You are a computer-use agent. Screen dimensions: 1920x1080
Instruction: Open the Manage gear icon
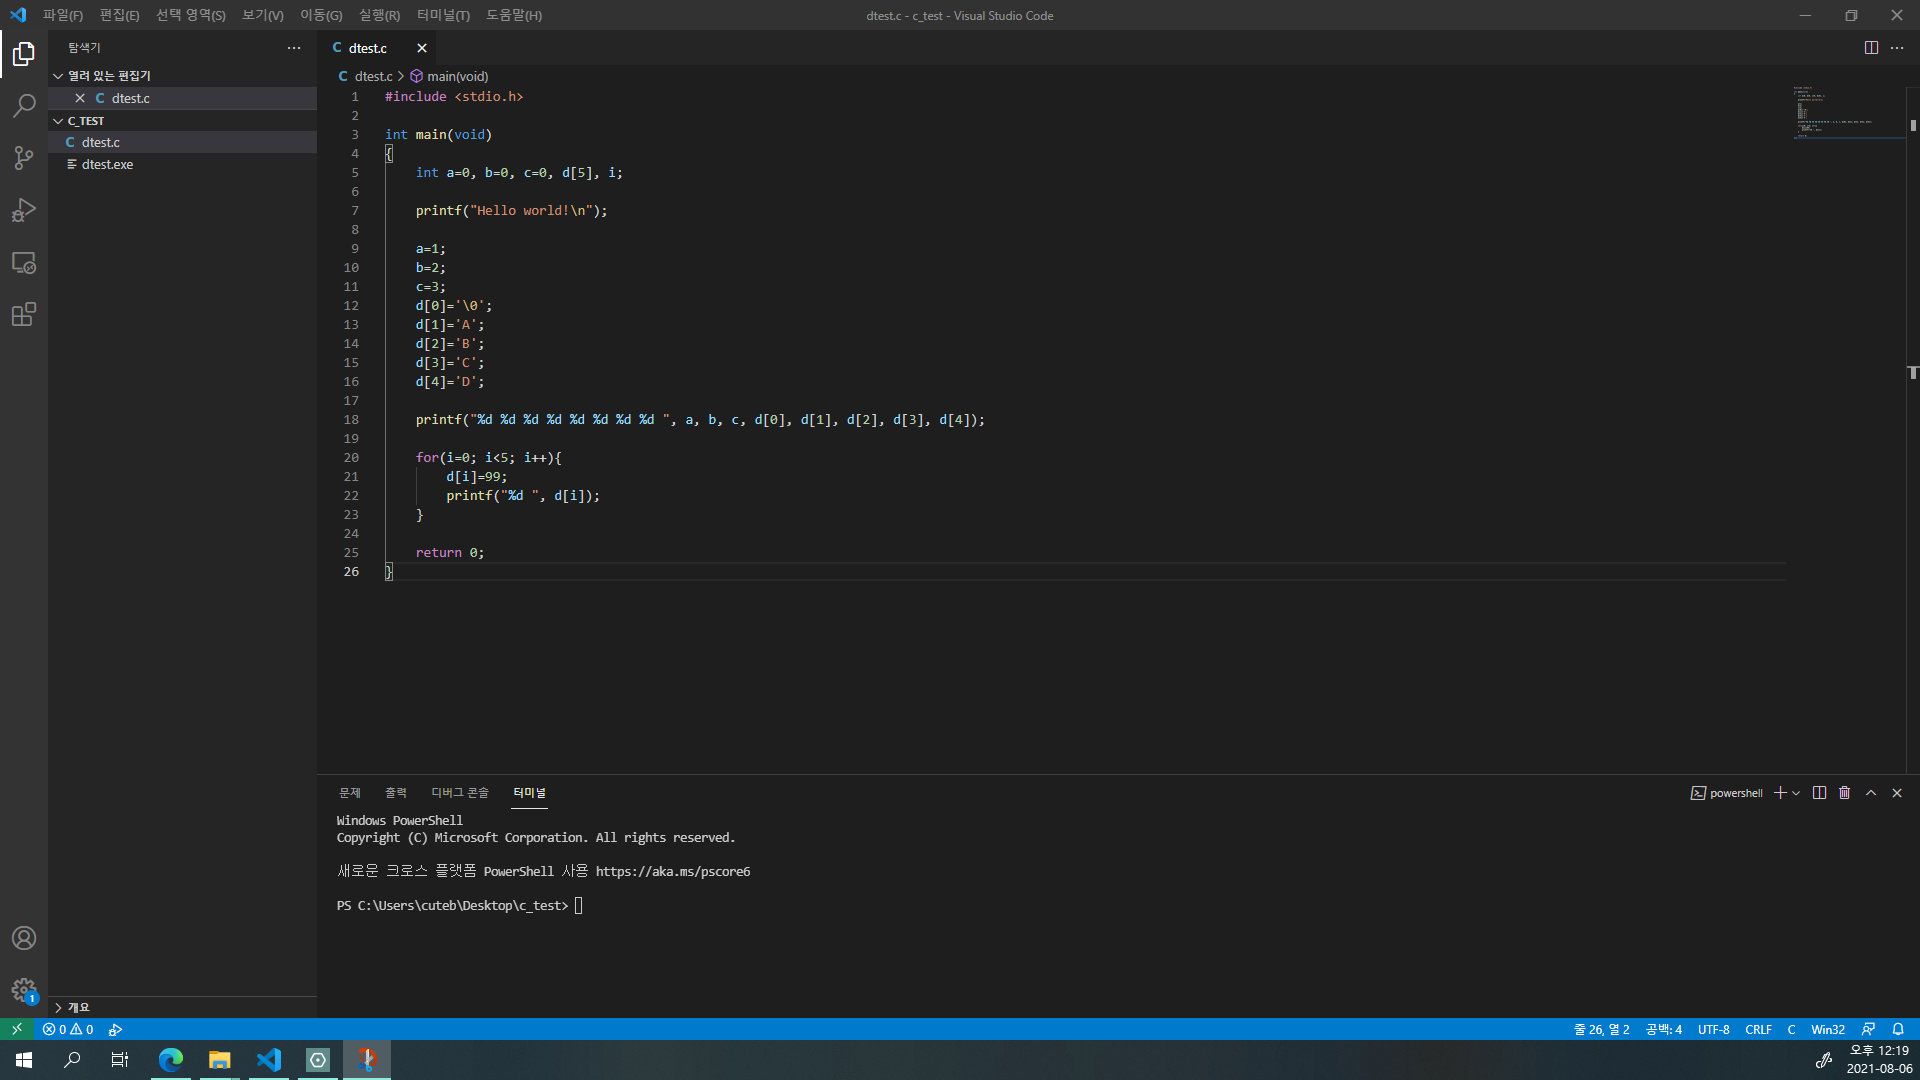pyautogui.click(x=24, y=990)
